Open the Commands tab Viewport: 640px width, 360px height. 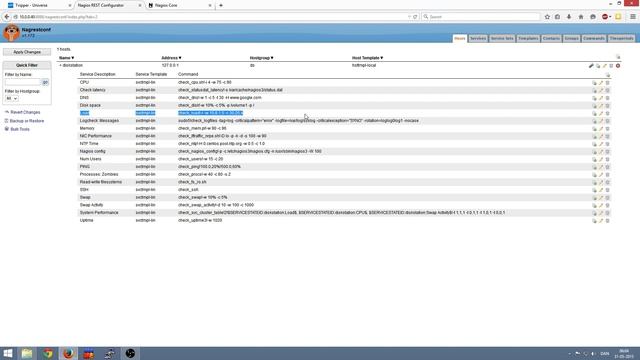click(593, 38)
